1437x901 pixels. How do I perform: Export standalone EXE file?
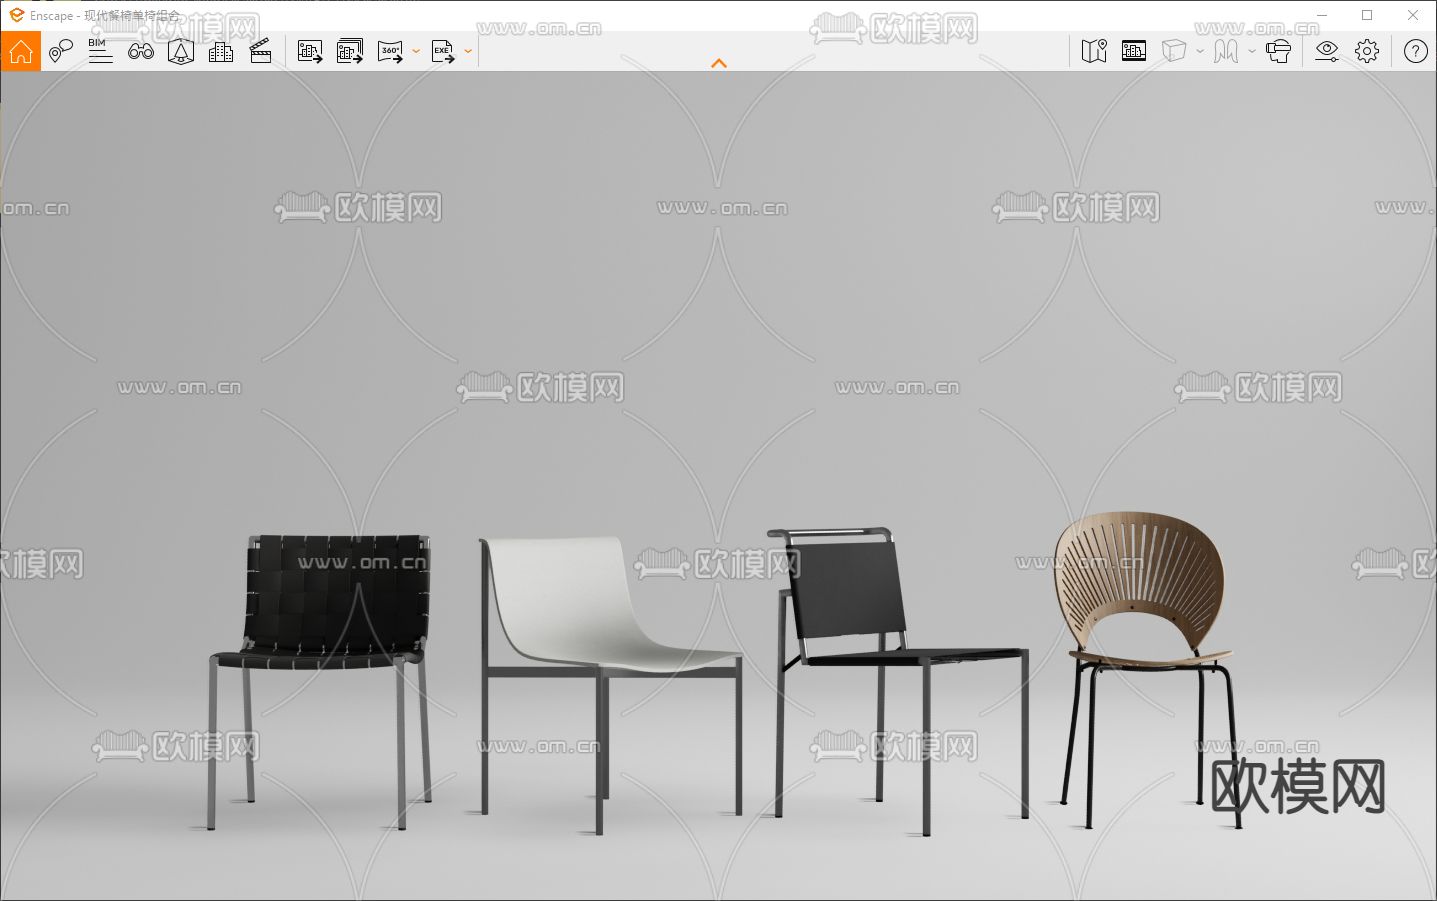click(x=443, y=51)
